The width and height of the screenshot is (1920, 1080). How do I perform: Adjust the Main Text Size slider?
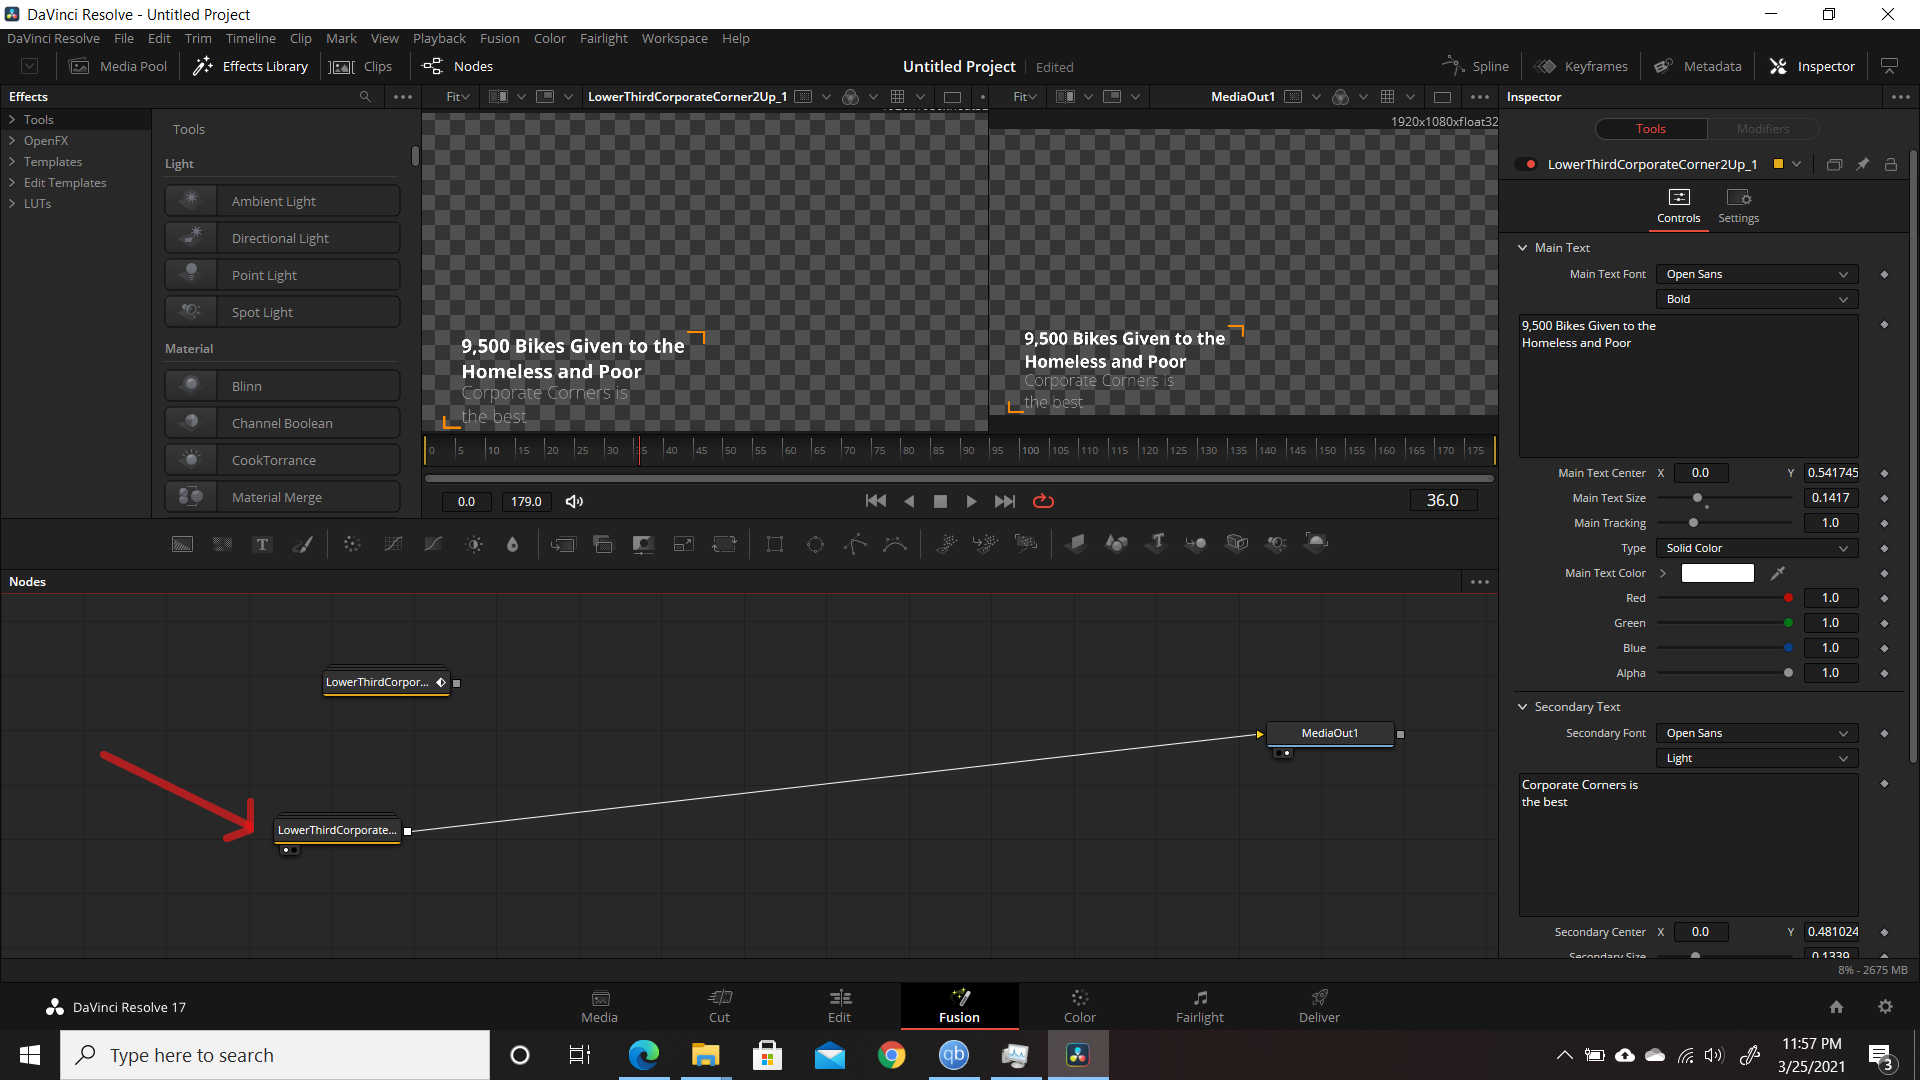click(1725, 498)
